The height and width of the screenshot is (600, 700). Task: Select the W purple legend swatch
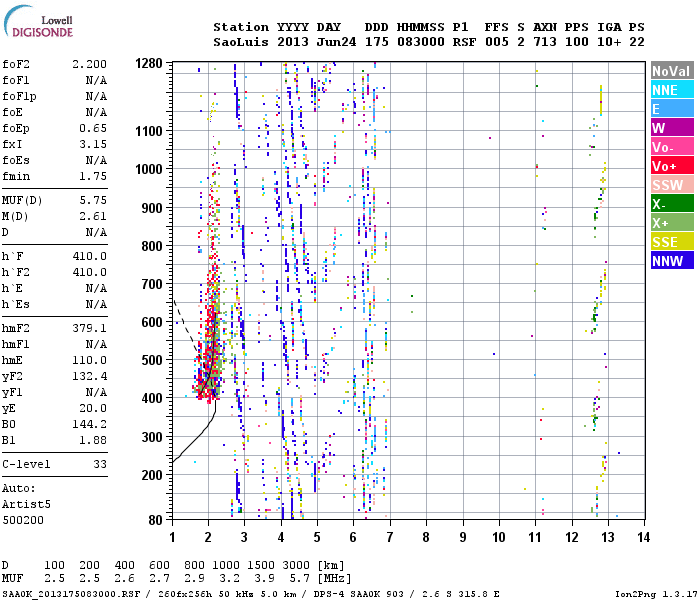coord(672,128)
